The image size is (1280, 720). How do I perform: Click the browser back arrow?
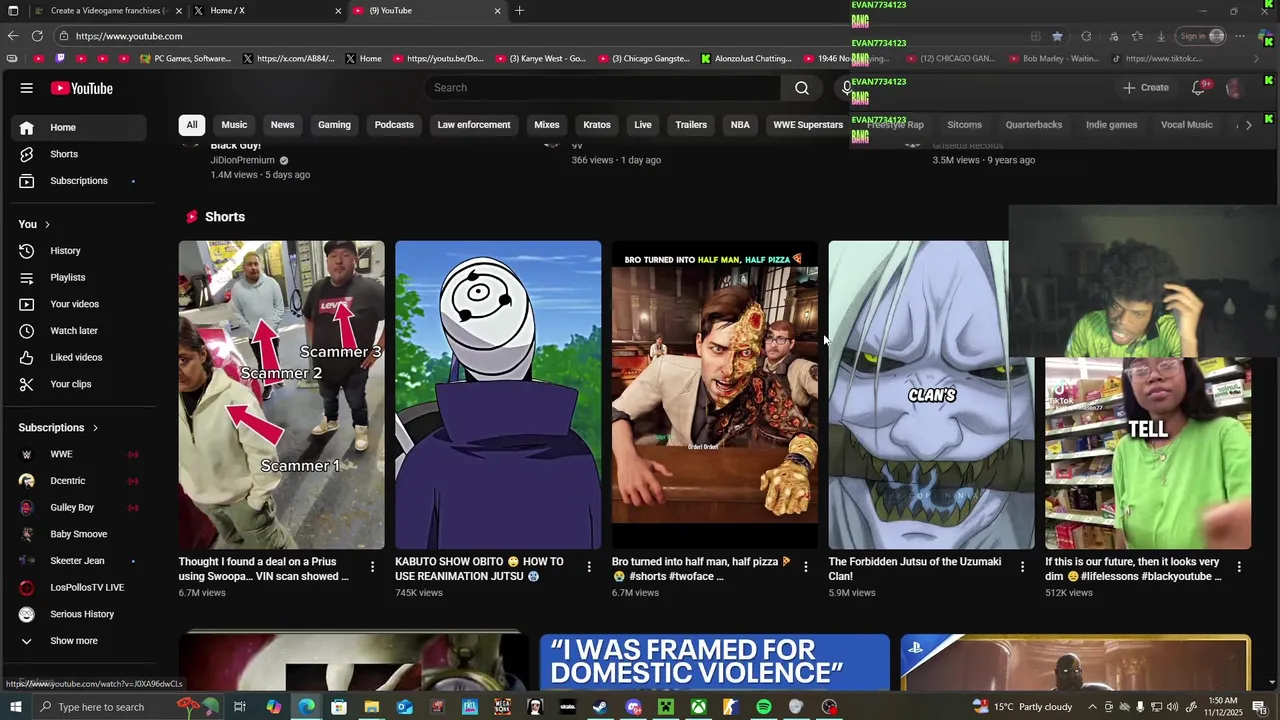pos(12,36)
